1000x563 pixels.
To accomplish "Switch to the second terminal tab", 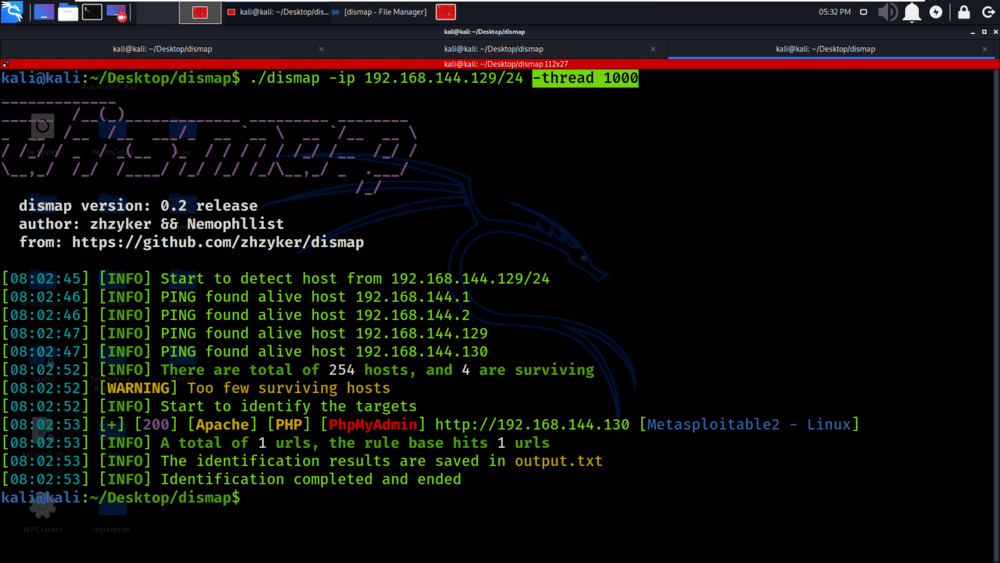I will 494,49.
